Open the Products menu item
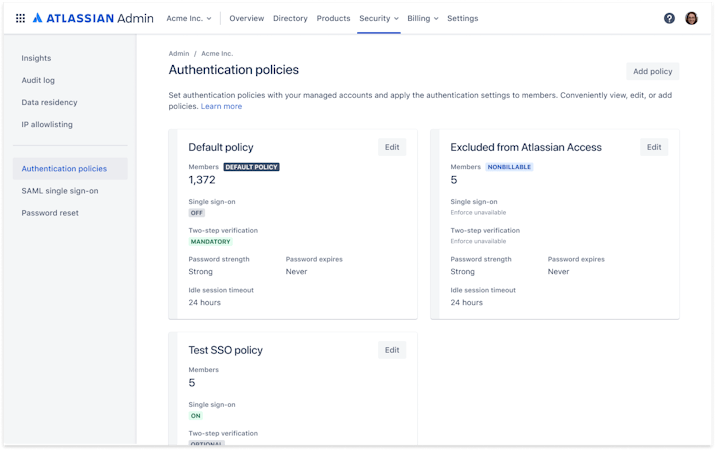Image resolution: width=715 pixels, height=450 pixels. (x=333, y=18)
